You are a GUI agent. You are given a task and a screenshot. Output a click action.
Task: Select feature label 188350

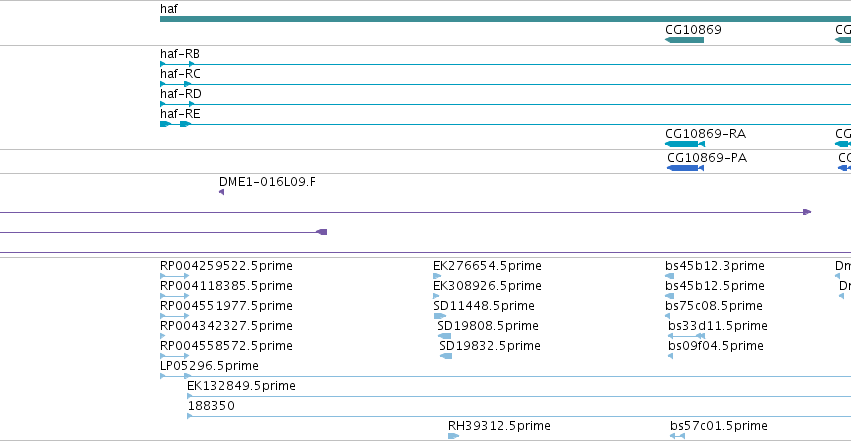(211, 406)
